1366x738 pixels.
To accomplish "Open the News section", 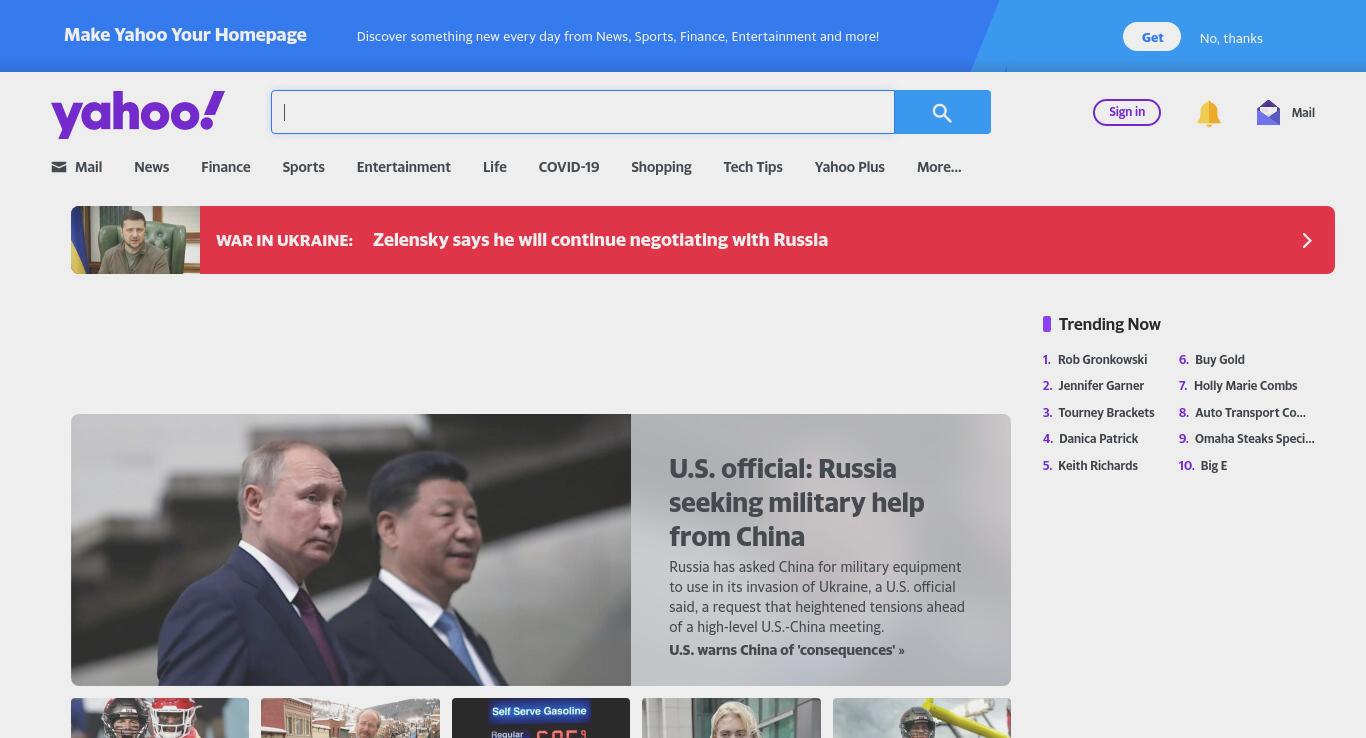I will pyautogui.click(x=152, y=167).
